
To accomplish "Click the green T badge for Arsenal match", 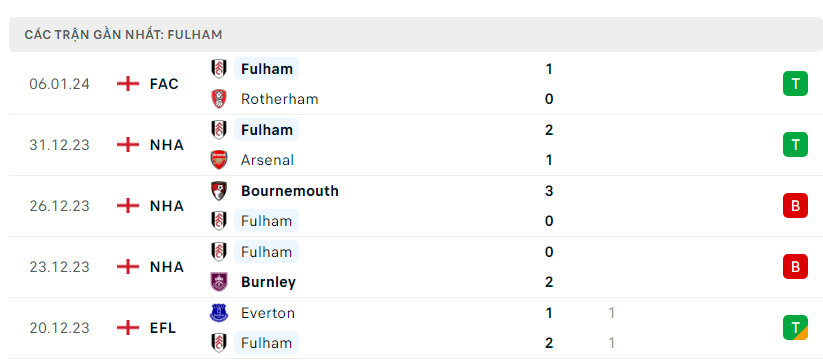I will coord(795,145).
